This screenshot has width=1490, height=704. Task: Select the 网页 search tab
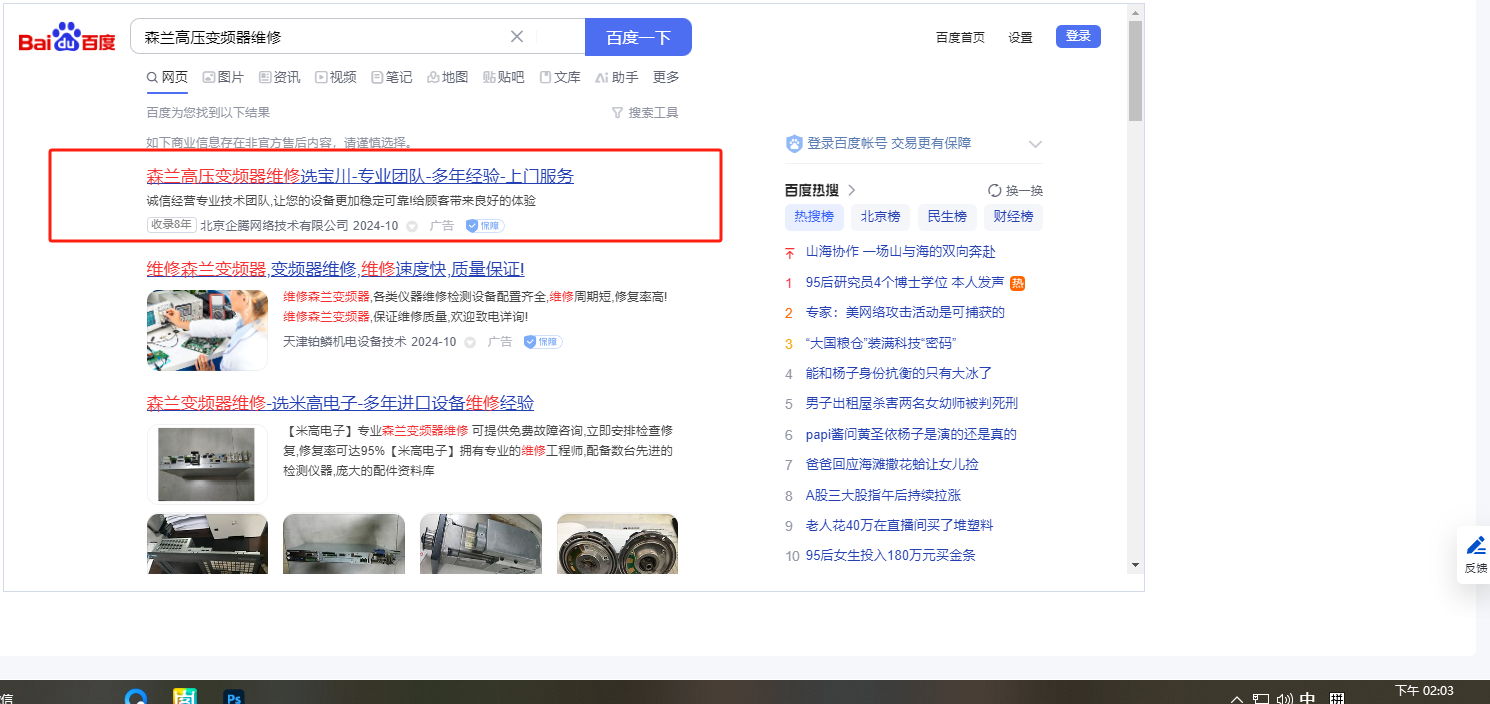click(167, 77)
